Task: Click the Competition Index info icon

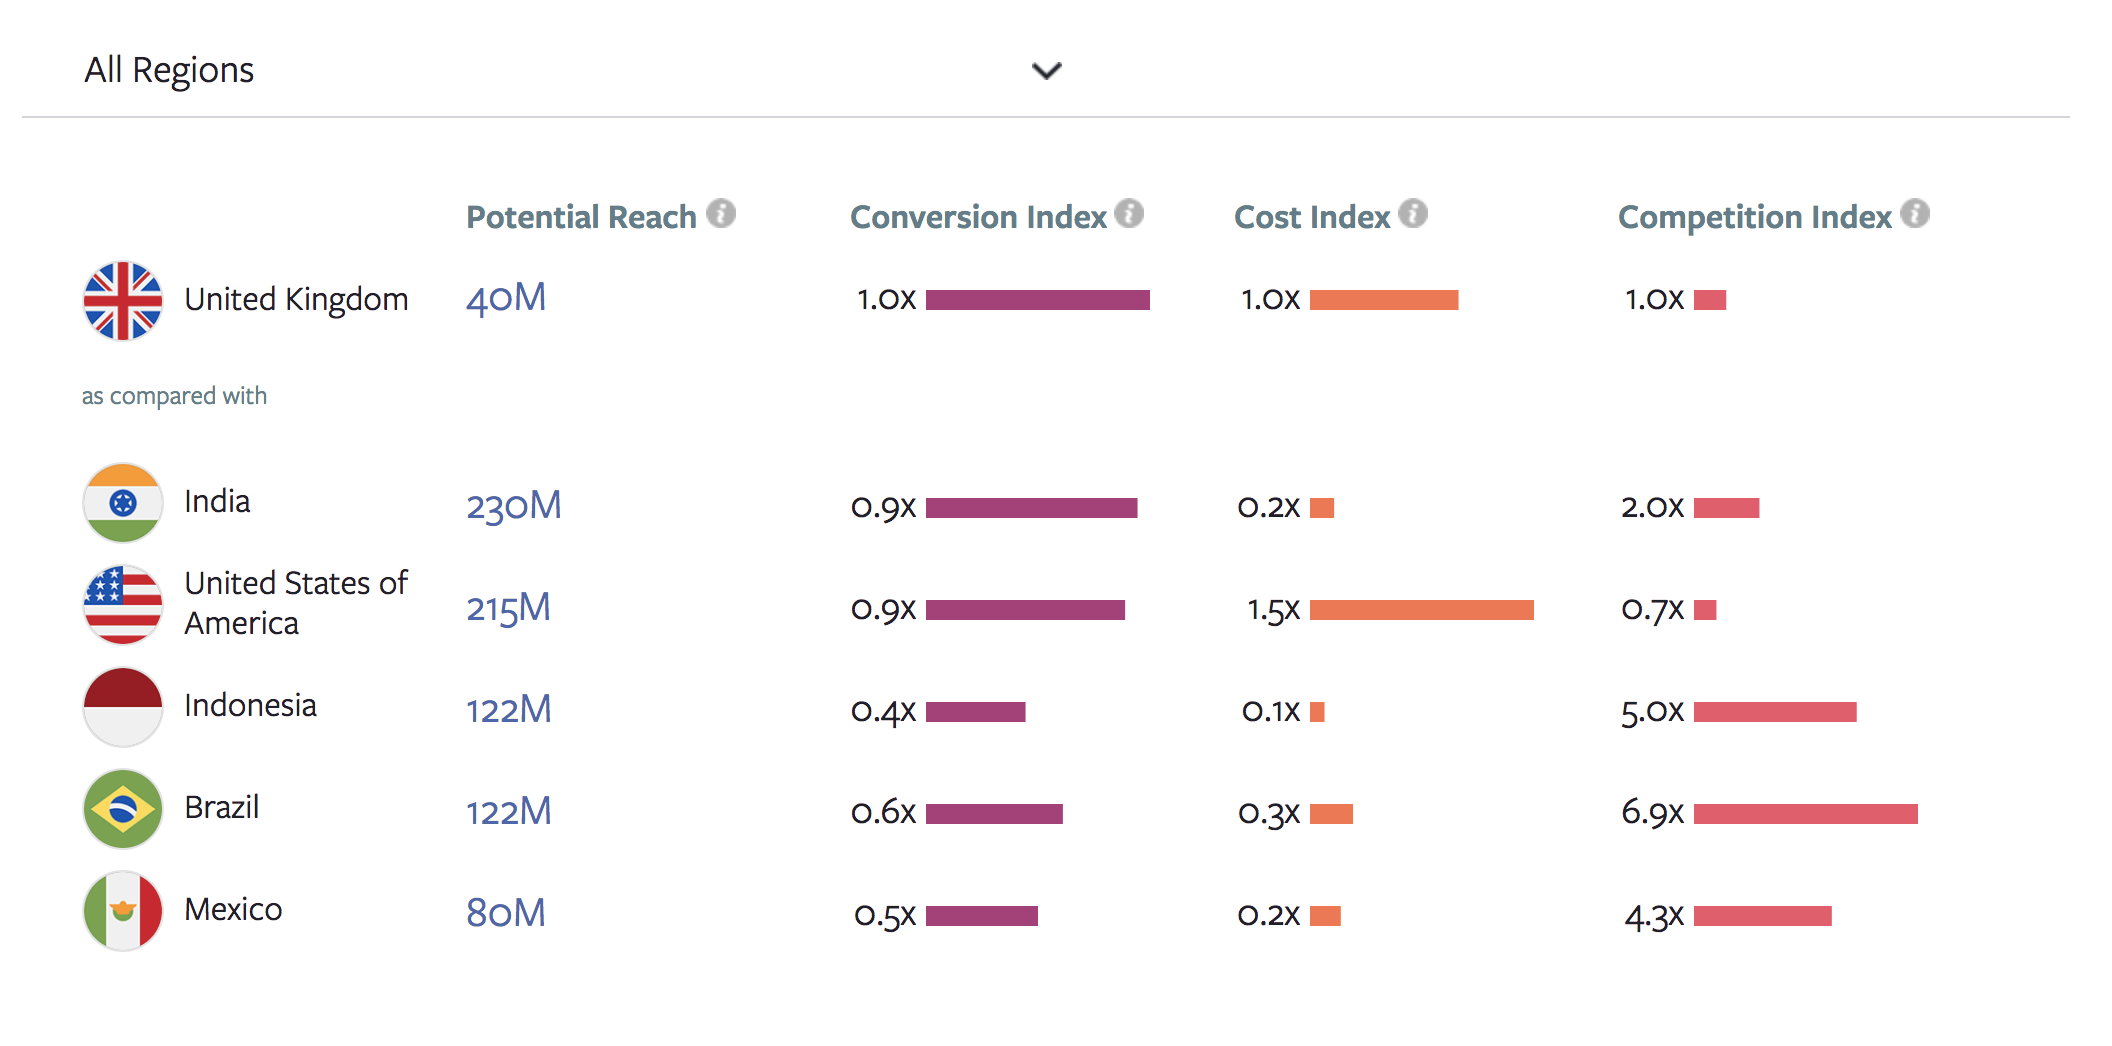Action: tap(1914, 214)
